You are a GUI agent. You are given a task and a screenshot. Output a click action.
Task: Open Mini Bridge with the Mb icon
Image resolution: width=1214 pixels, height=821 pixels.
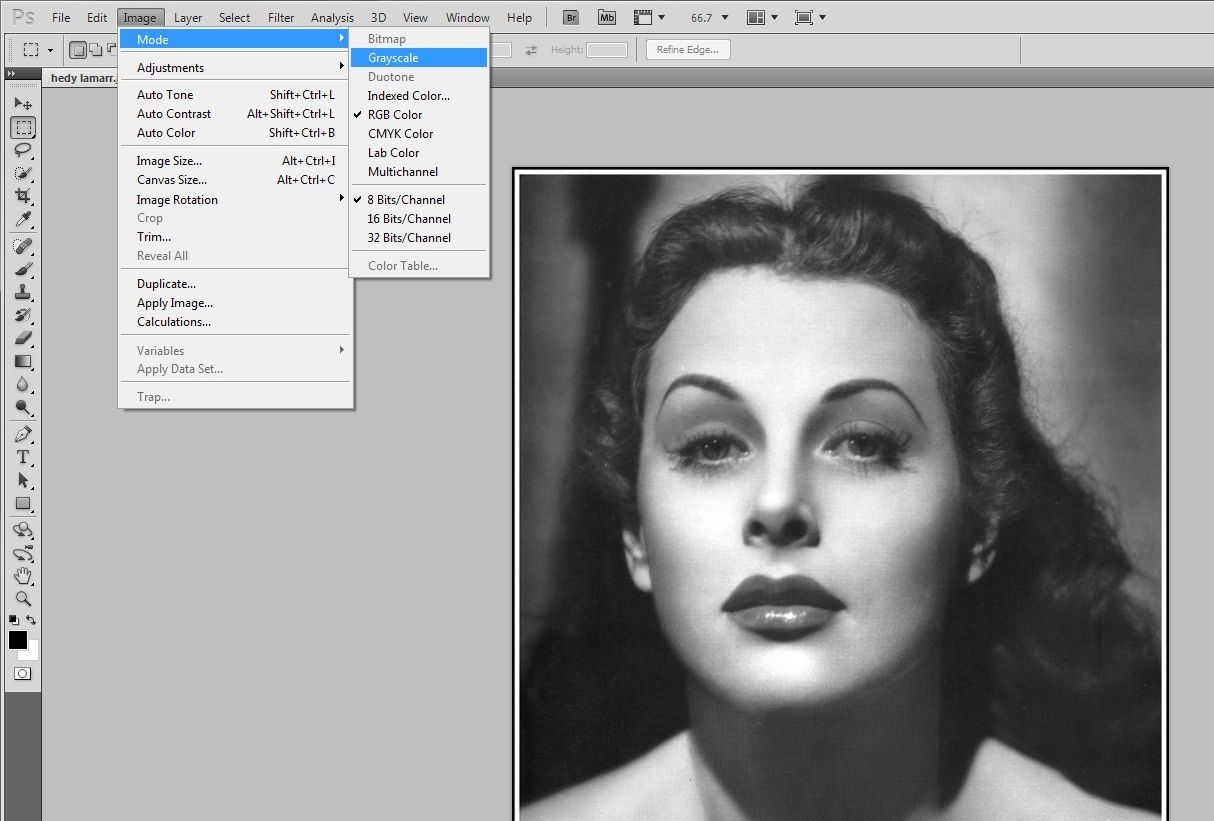606,18
